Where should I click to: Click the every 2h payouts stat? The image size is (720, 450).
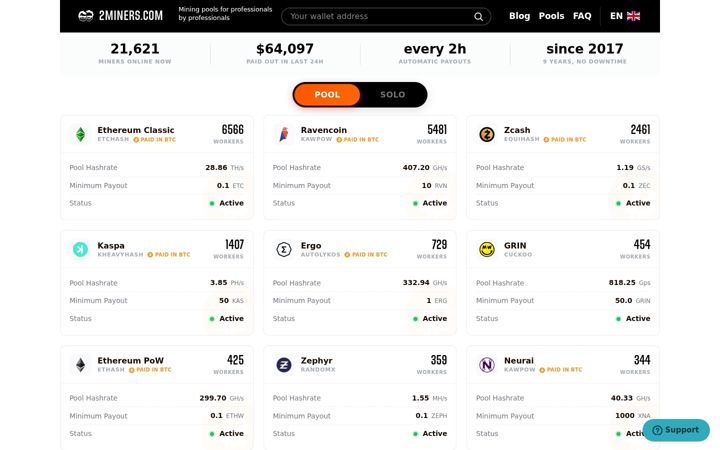point(434,53)
